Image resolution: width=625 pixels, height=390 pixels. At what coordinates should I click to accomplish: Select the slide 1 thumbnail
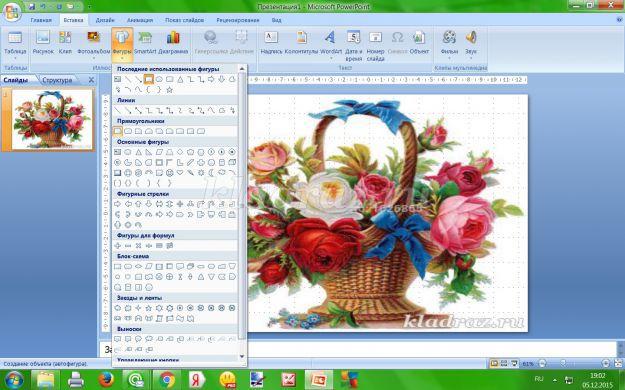52,119
